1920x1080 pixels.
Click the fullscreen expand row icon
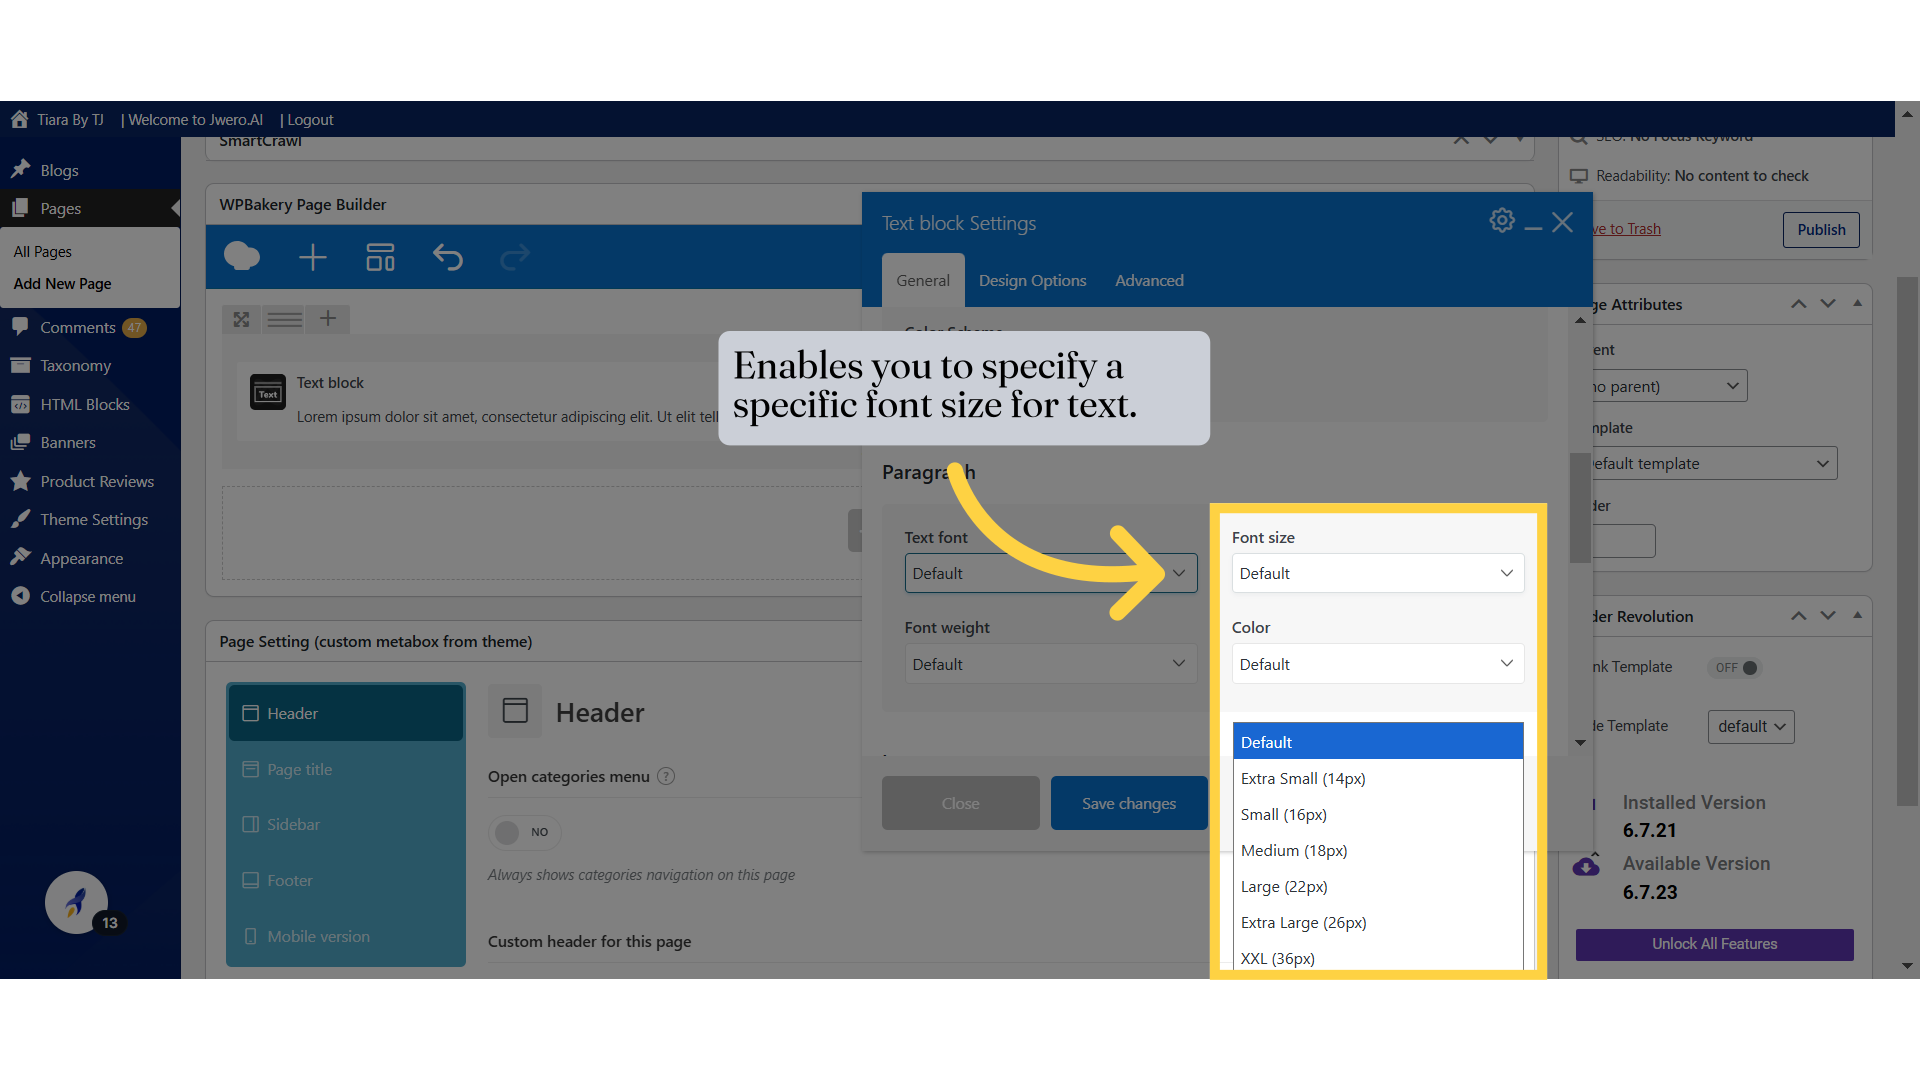coord(241,319)
